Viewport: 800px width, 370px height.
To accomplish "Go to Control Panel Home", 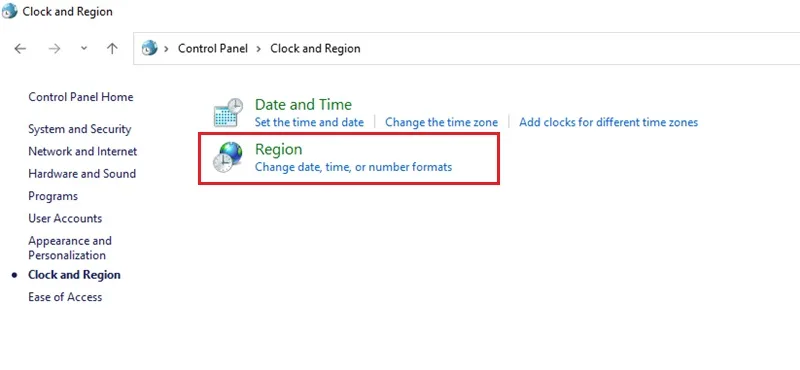I will [x=81, y=97].
